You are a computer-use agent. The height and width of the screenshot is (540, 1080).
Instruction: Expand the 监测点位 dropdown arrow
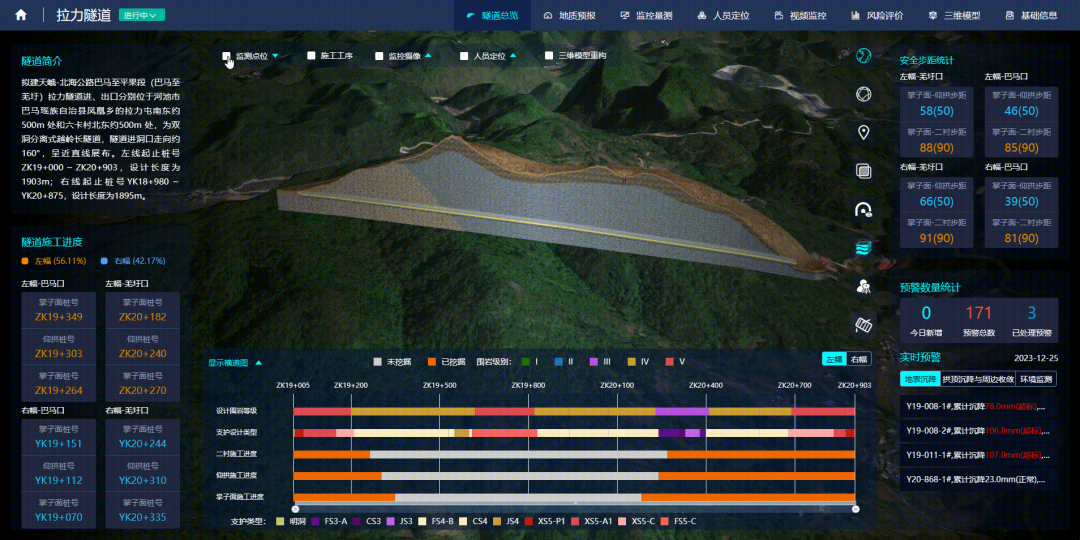[x=275, y=56]
